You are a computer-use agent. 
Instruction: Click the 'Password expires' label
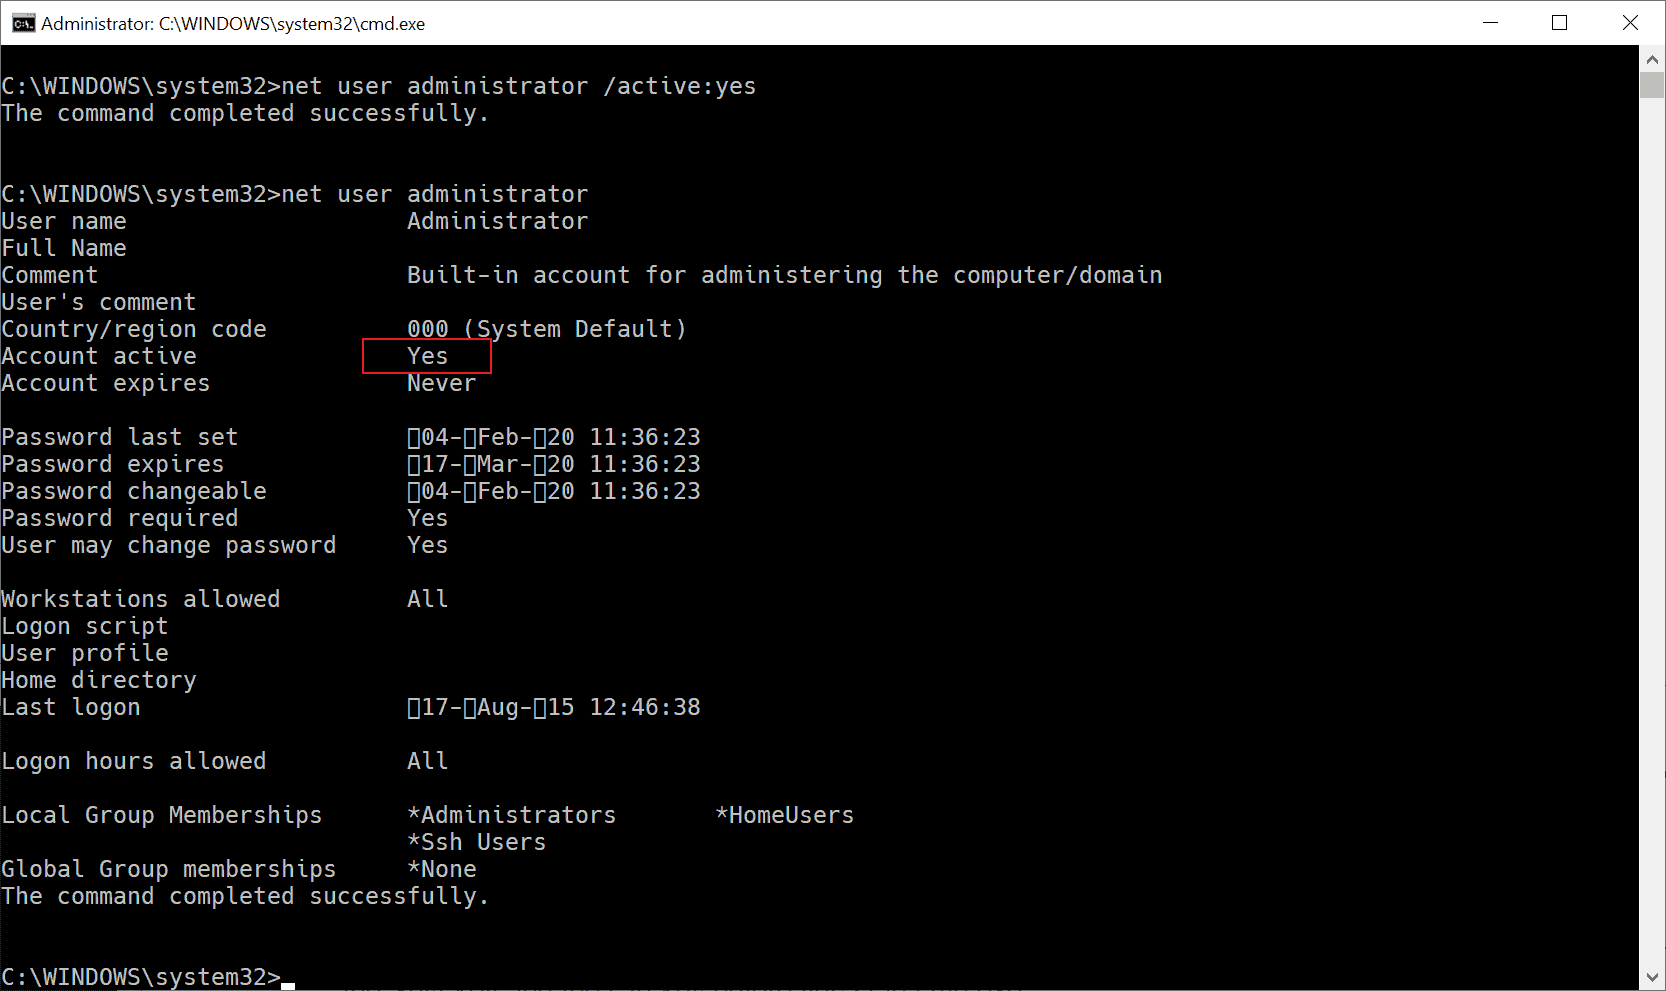[x=113, y=464]
